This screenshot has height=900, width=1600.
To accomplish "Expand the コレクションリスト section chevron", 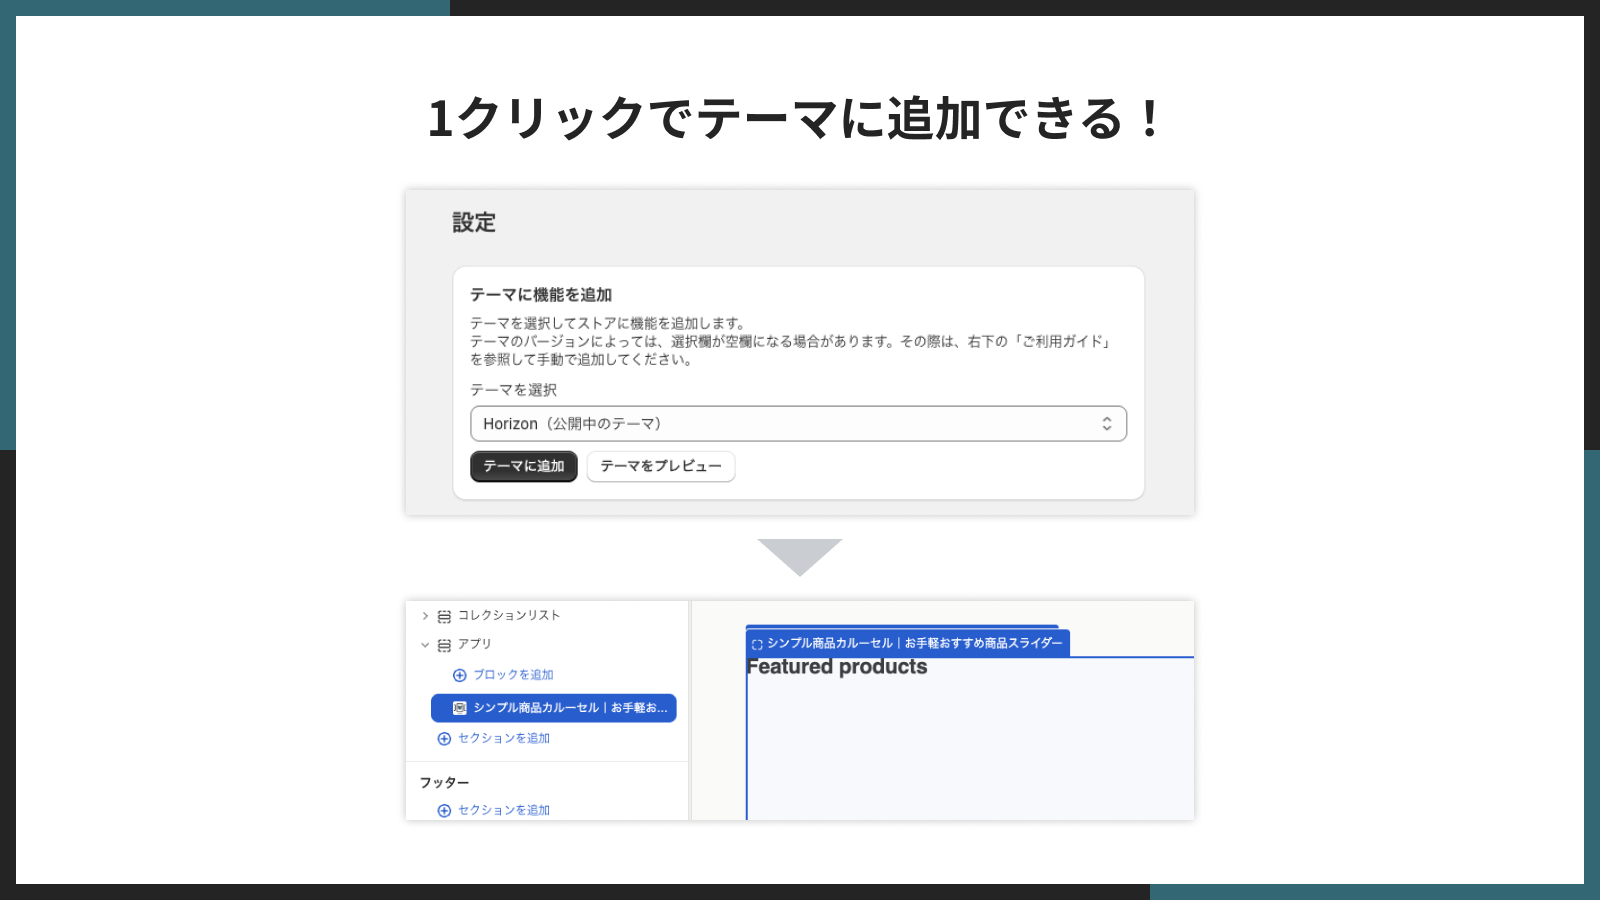I will (425, 616).
